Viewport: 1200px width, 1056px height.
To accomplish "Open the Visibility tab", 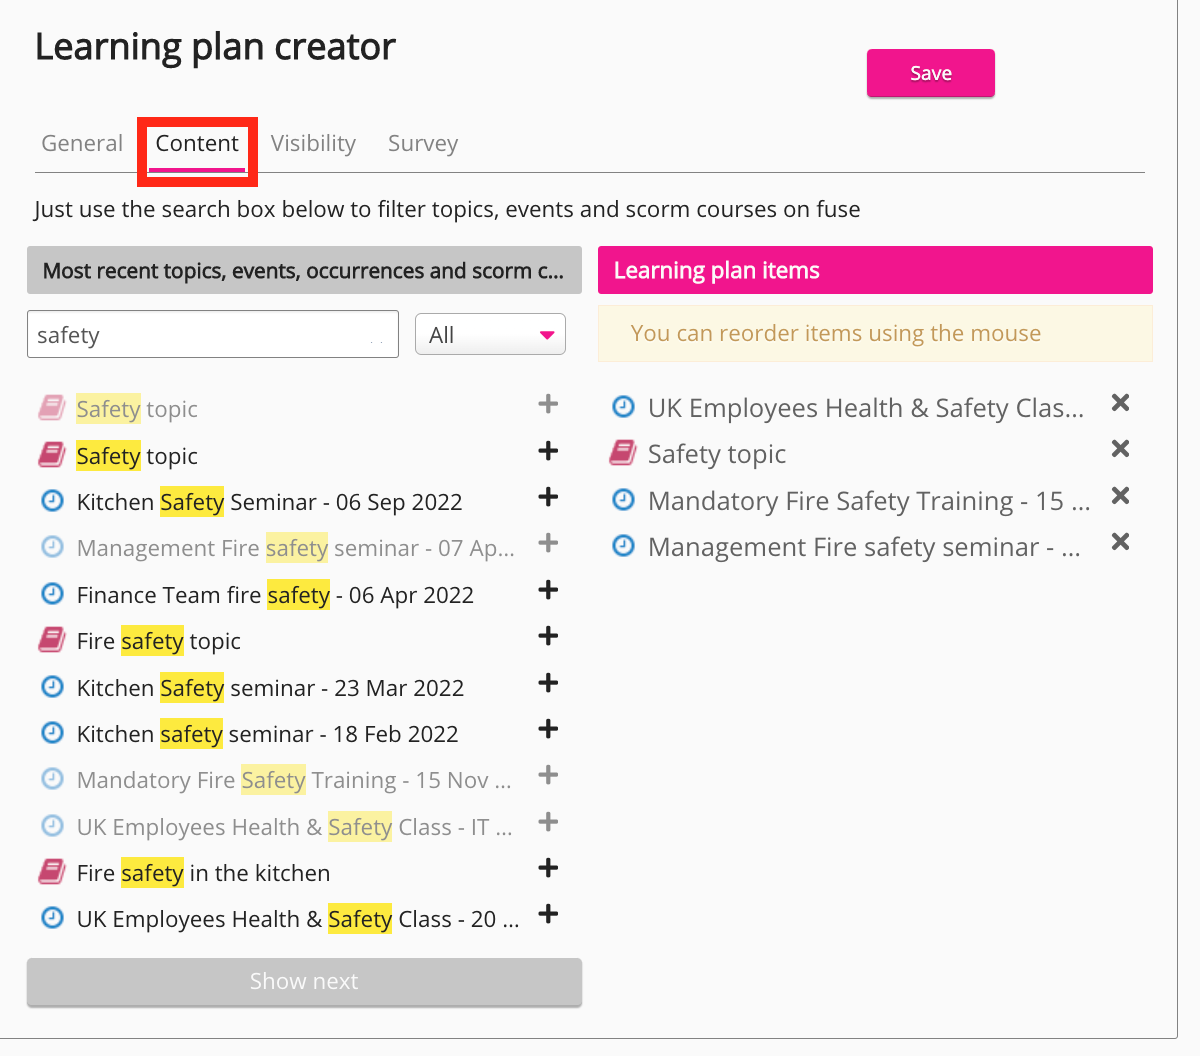I will pyautogui.click(x=313, y=144).
